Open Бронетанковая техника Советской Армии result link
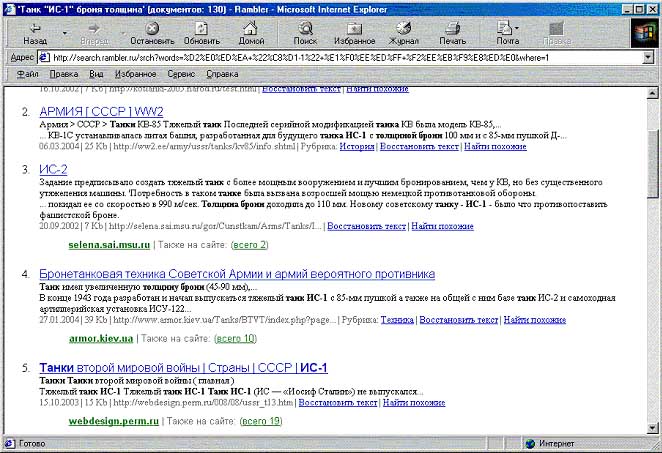The height and width of the screenshot is (453, 662). pyautogui.click(x=237, y=274)
